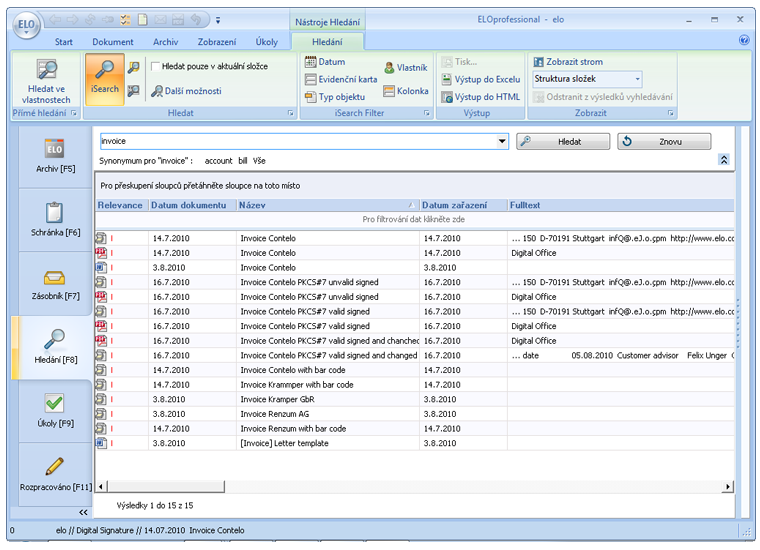760x550 pixels.
Task: Open Rozpracováno [F11] in sidebar
Action: (x=55, y=474)
